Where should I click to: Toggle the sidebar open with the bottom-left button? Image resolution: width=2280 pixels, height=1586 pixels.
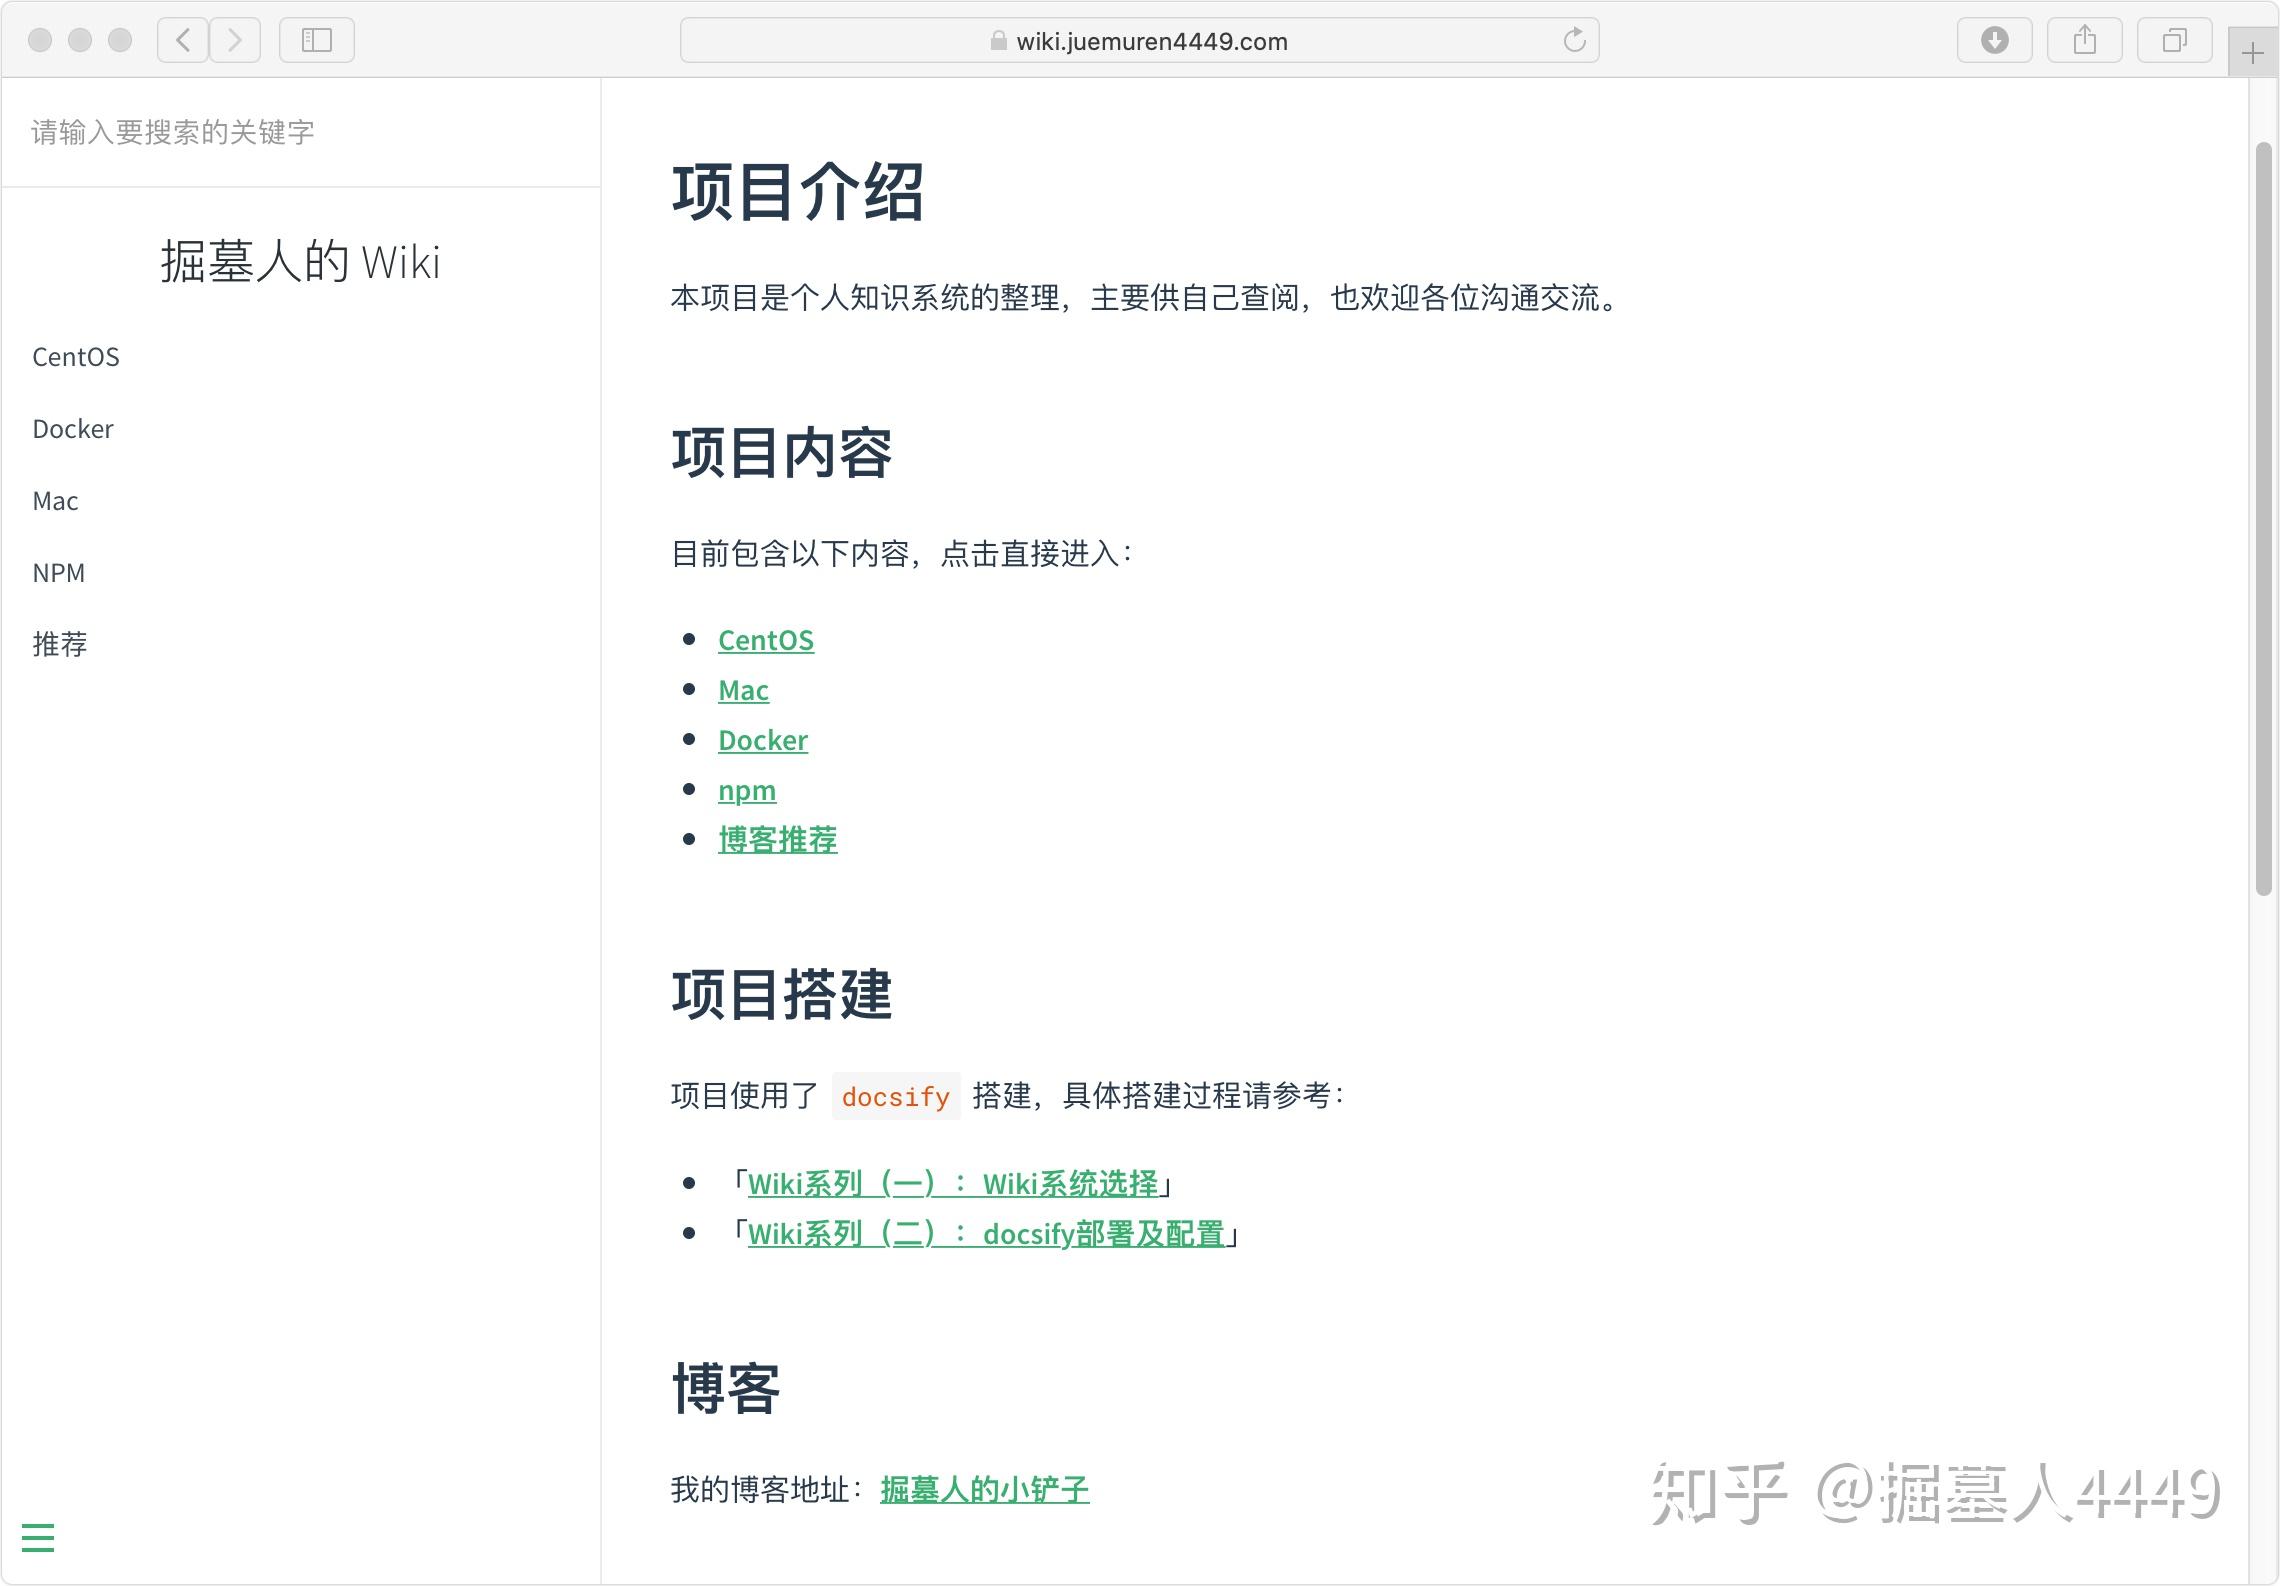pyautogui.click(x=37, y=1537)
